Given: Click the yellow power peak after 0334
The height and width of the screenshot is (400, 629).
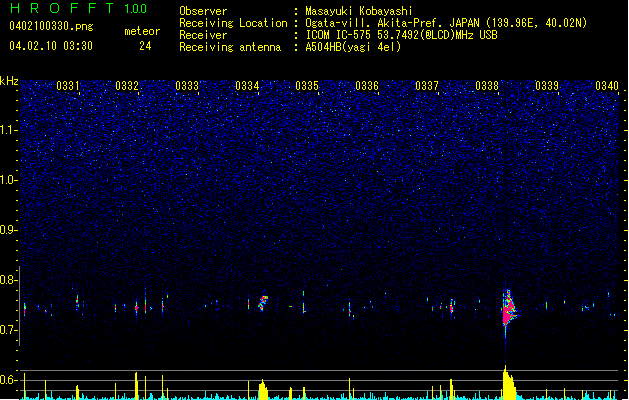Looking at the screenshot, I should point(263,390).
